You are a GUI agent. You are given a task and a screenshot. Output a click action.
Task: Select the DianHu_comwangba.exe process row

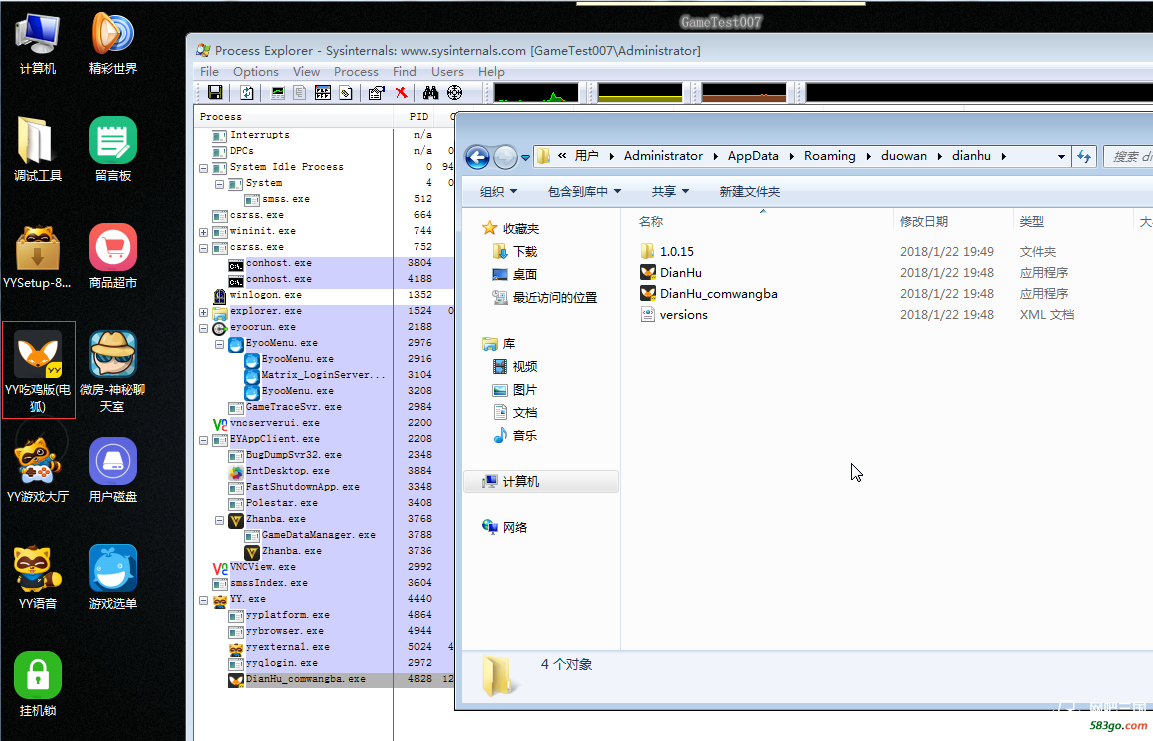click(x=324, y=679)
